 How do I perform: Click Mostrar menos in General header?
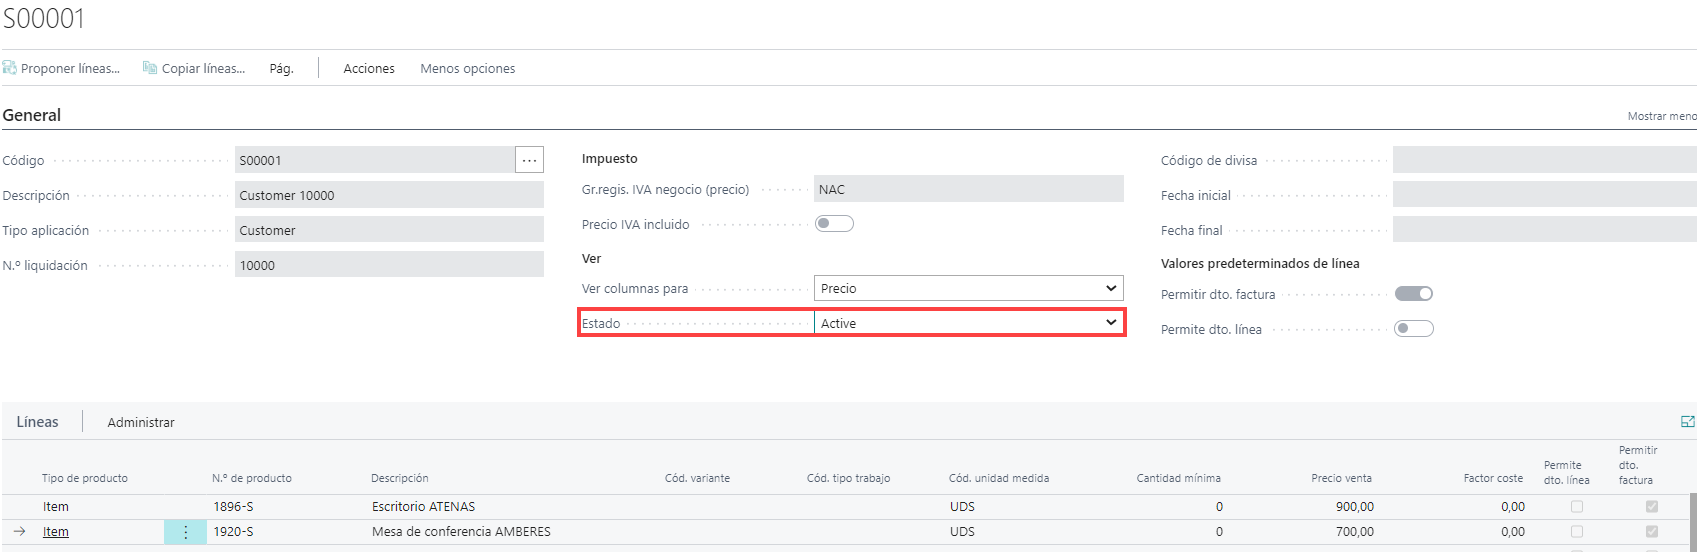tap(1660, 116)
